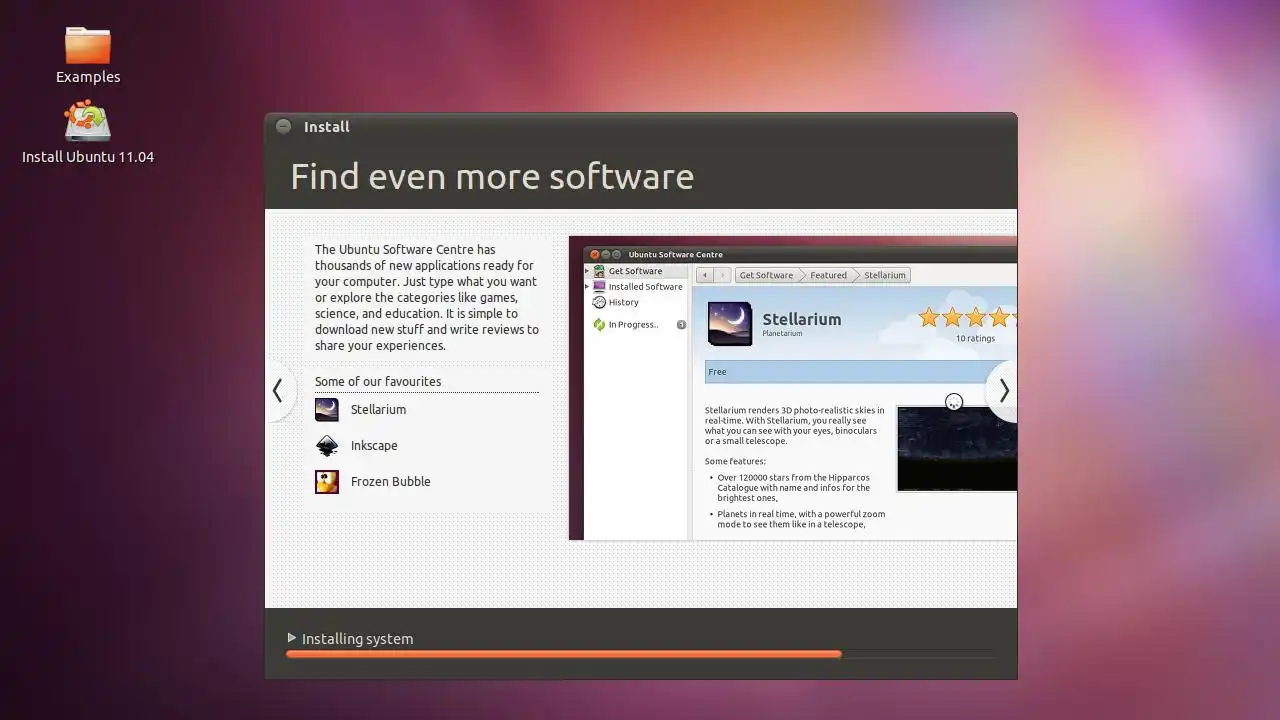Click the In Progress count badge

pos(681,325)
